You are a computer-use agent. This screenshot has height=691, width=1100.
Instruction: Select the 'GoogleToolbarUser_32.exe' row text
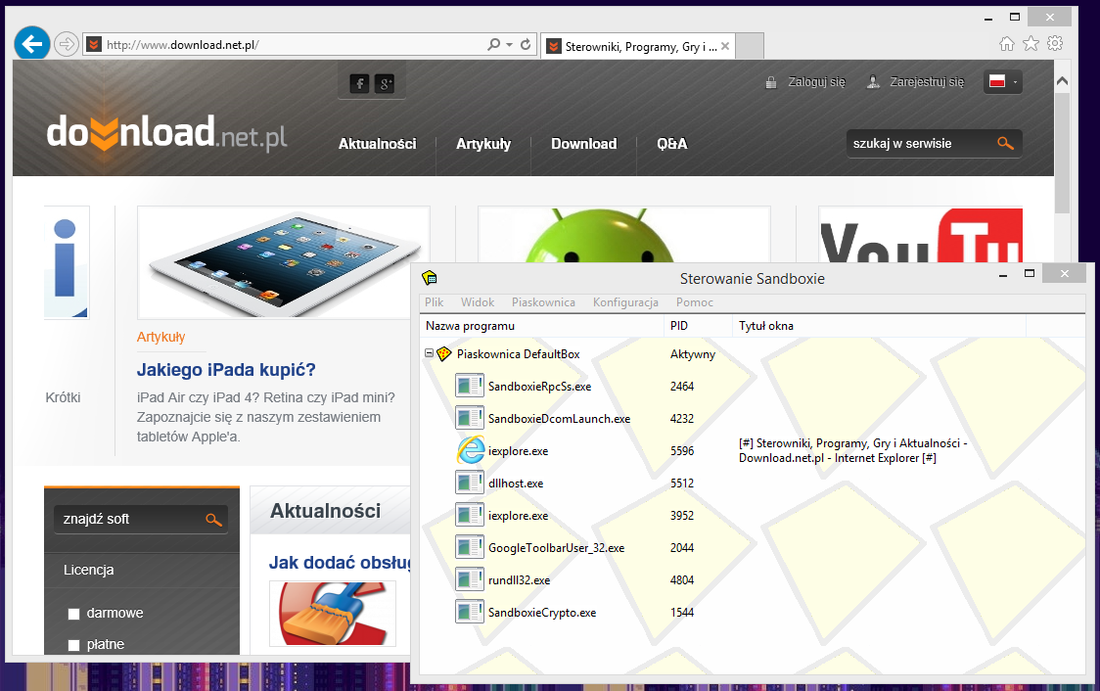(x=556, y=548)
